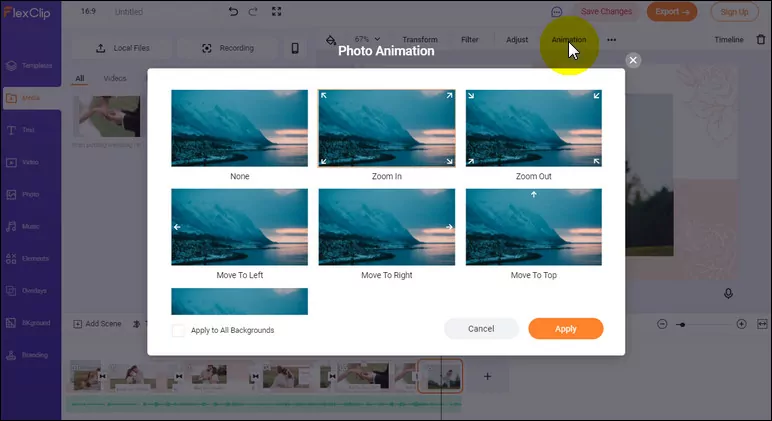Click the Animation toolbar item
The image size is (772, 421).
click(569, 39)
